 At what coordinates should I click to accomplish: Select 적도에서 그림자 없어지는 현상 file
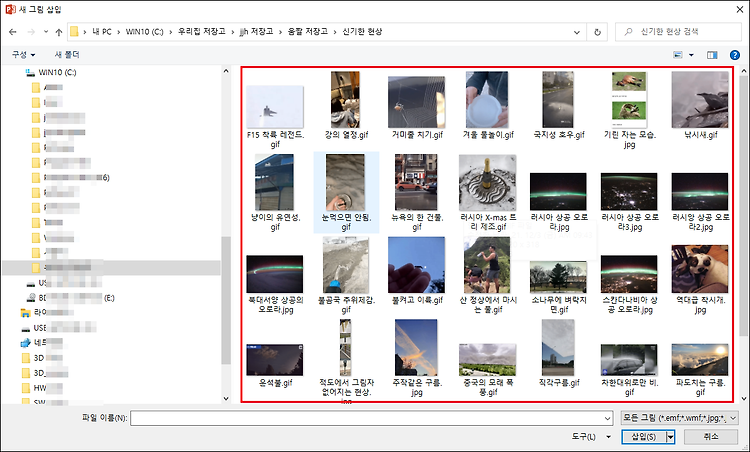tap(346, 361)
